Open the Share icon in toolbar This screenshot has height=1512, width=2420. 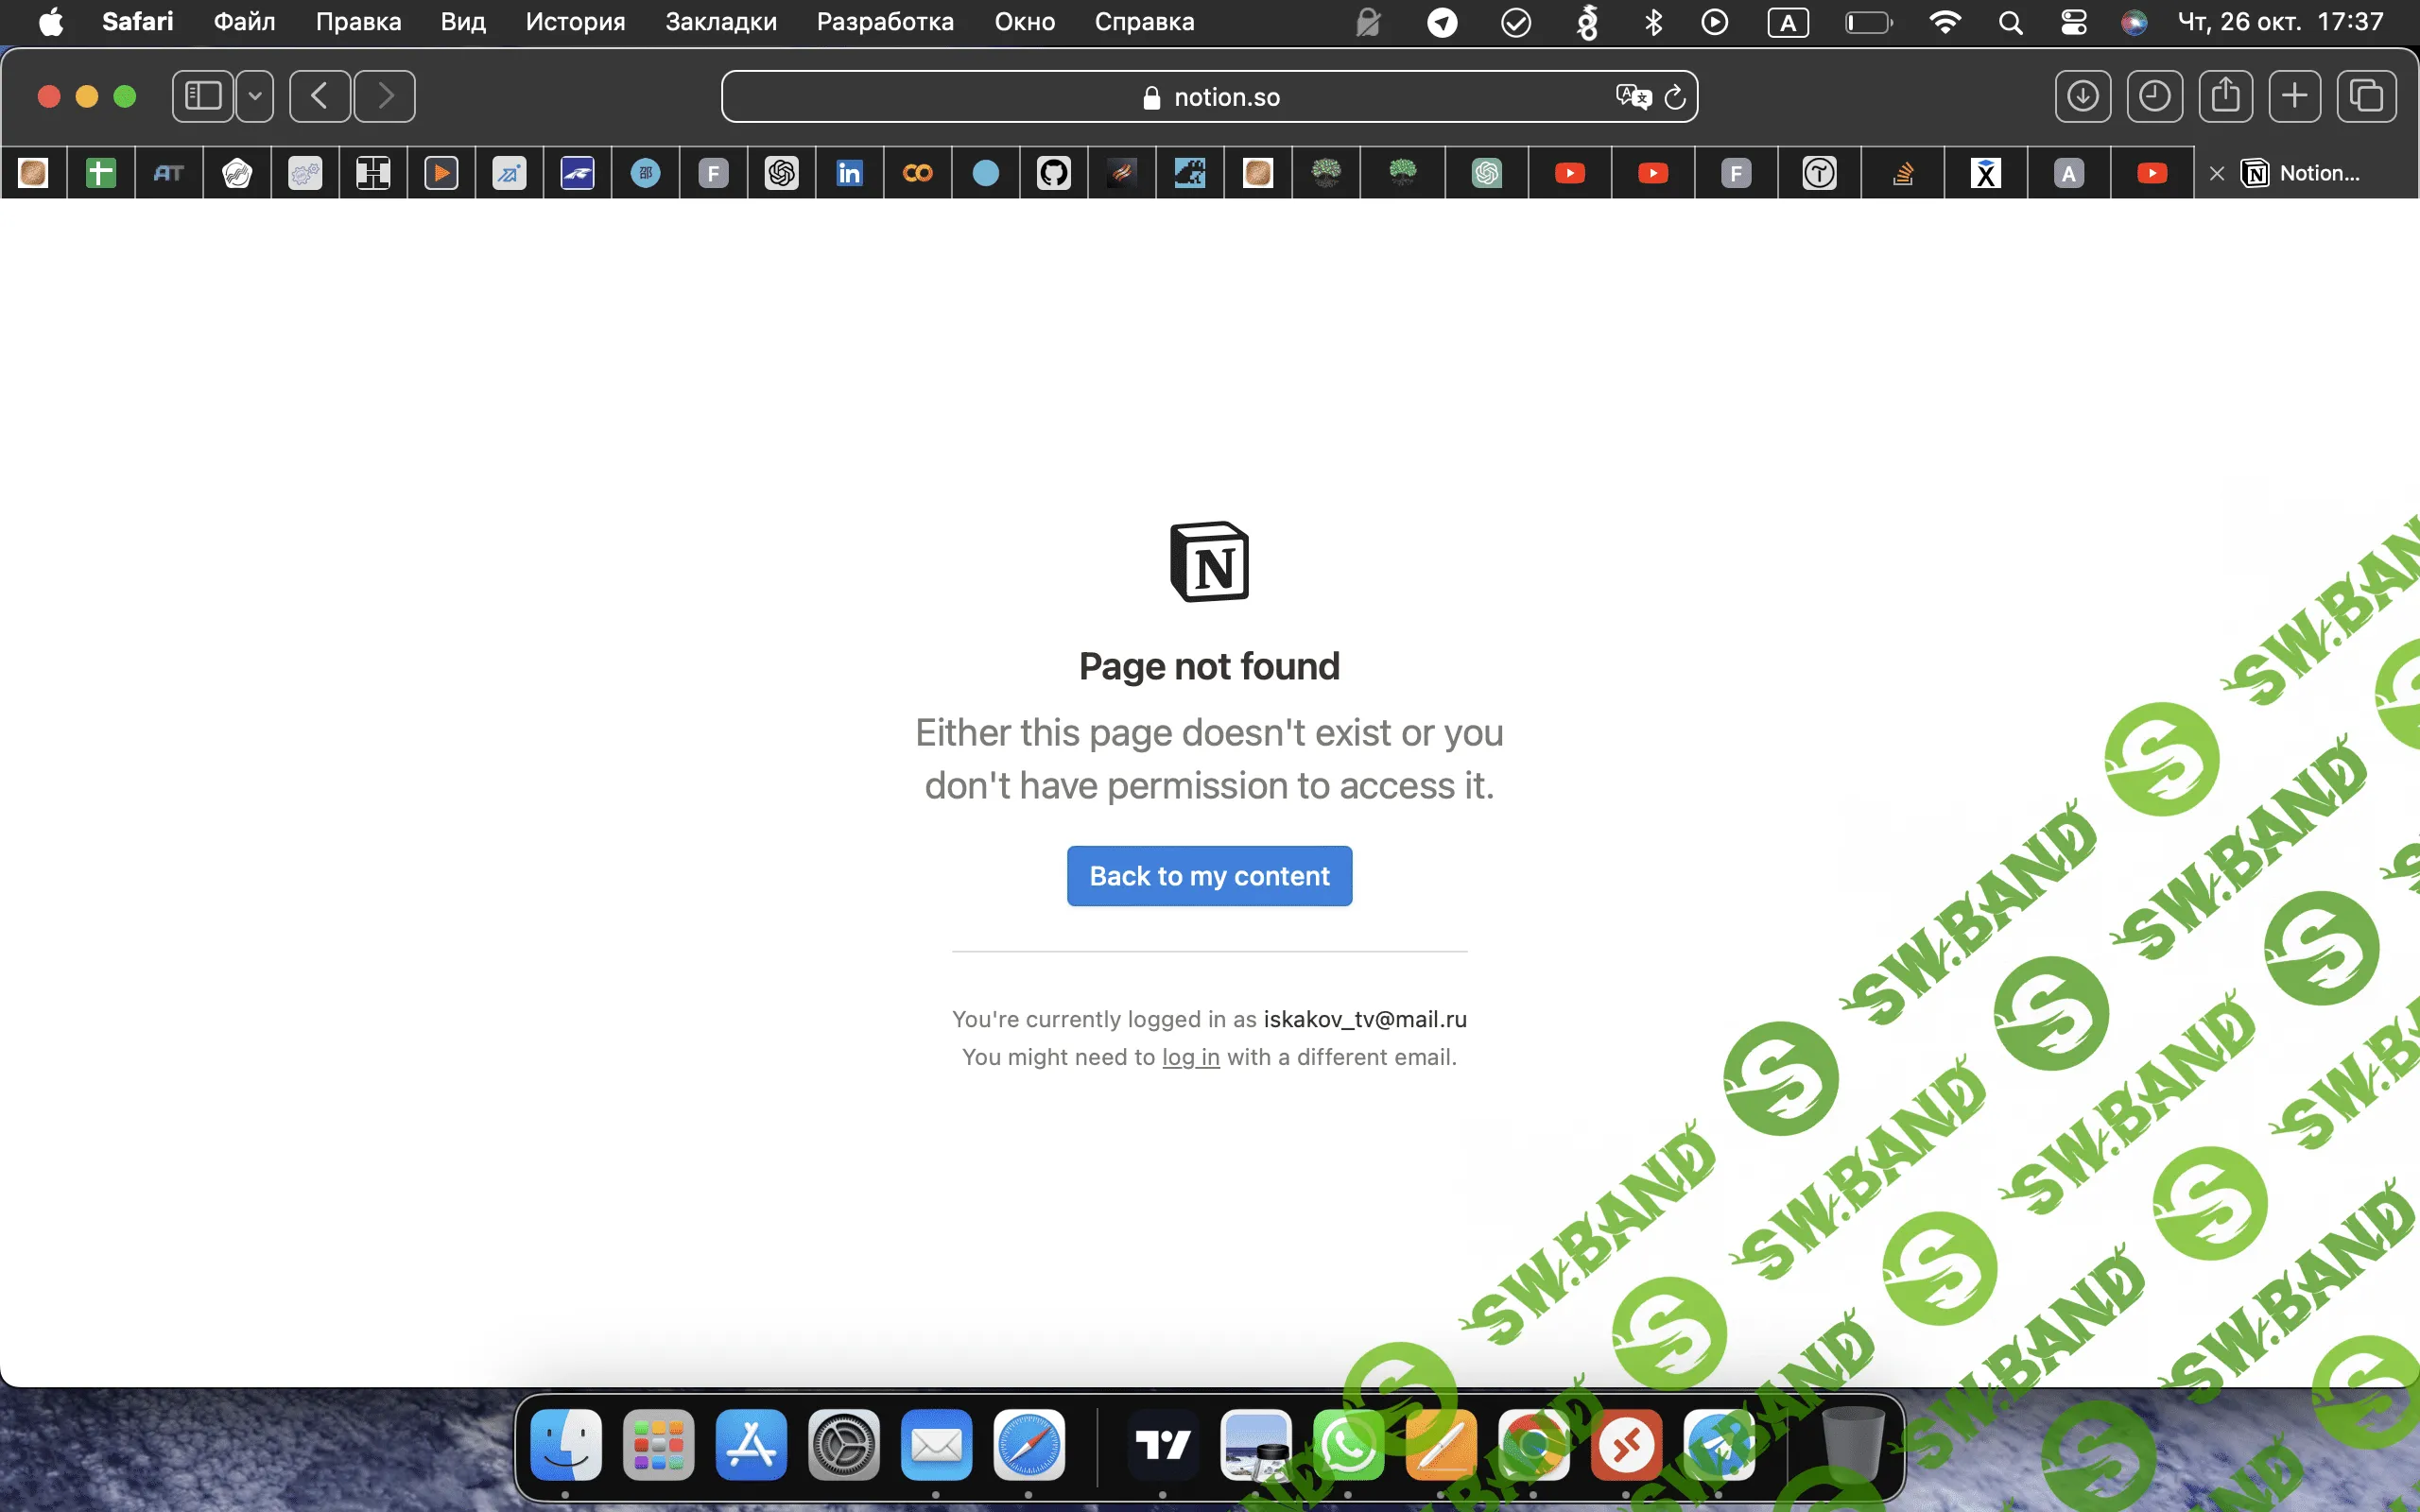click(2225, 96)
